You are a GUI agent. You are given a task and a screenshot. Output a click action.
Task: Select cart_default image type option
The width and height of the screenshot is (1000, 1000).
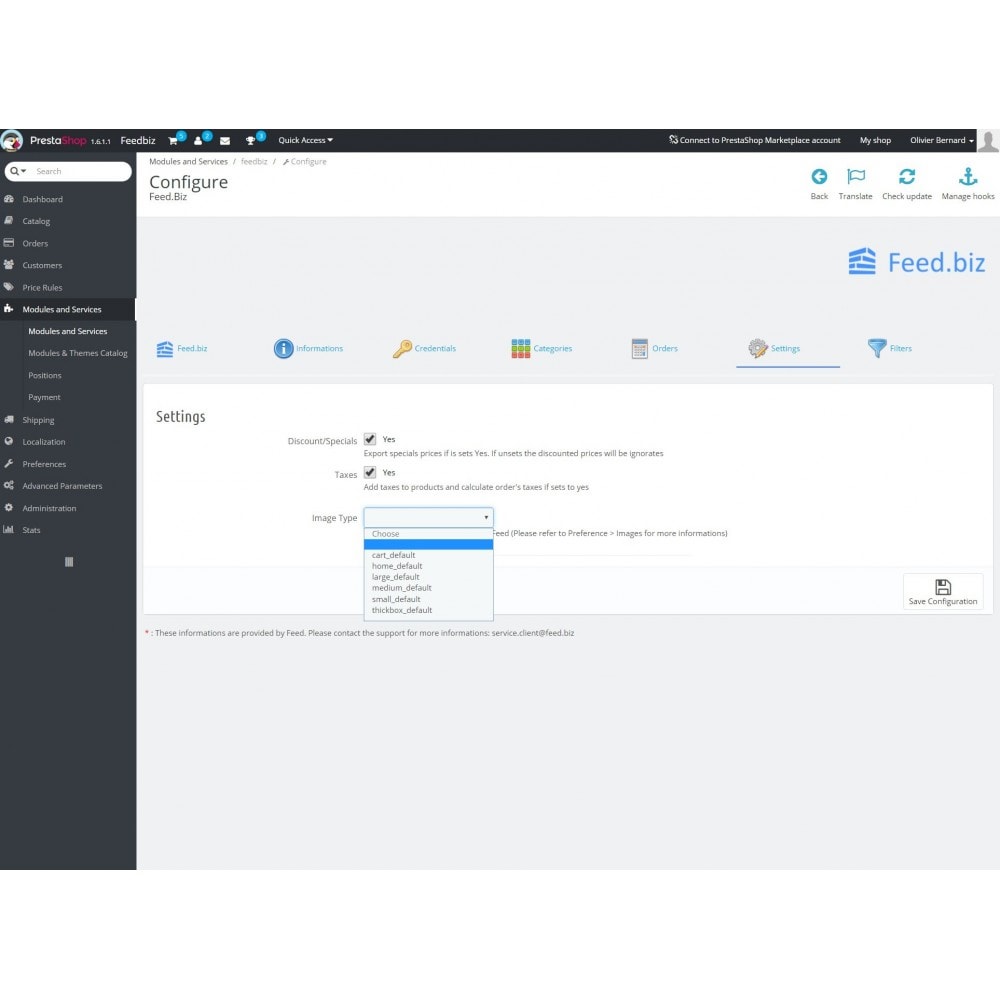(x=428, y=555)
